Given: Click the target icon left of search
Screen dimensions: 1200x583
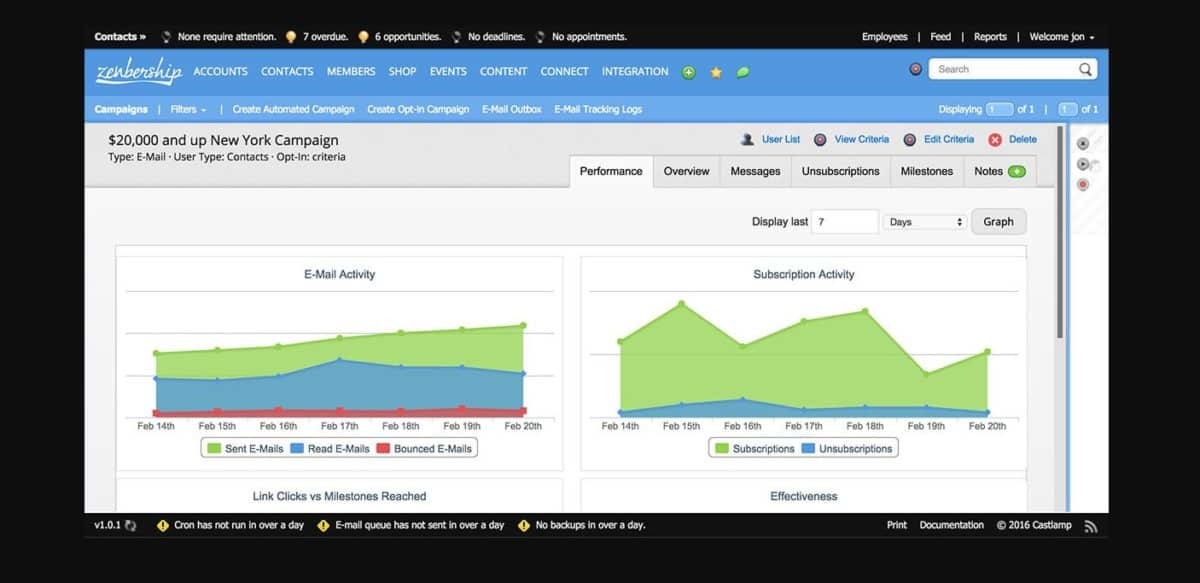Looking at the screenshot, I should click(x=915, y=69).
